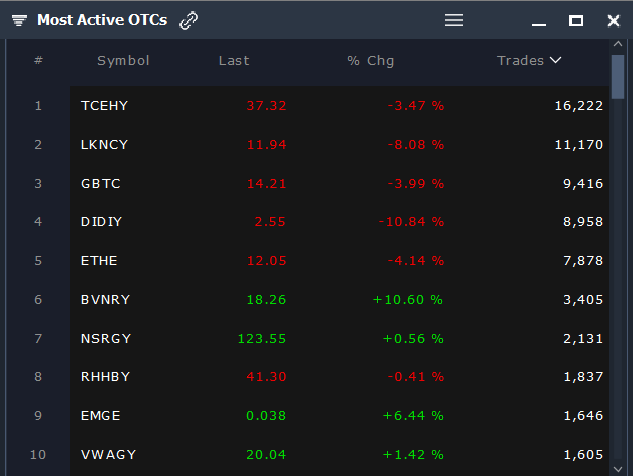
Task: Choose the ETHE symbol entry
Action: (x=99, y=261)
